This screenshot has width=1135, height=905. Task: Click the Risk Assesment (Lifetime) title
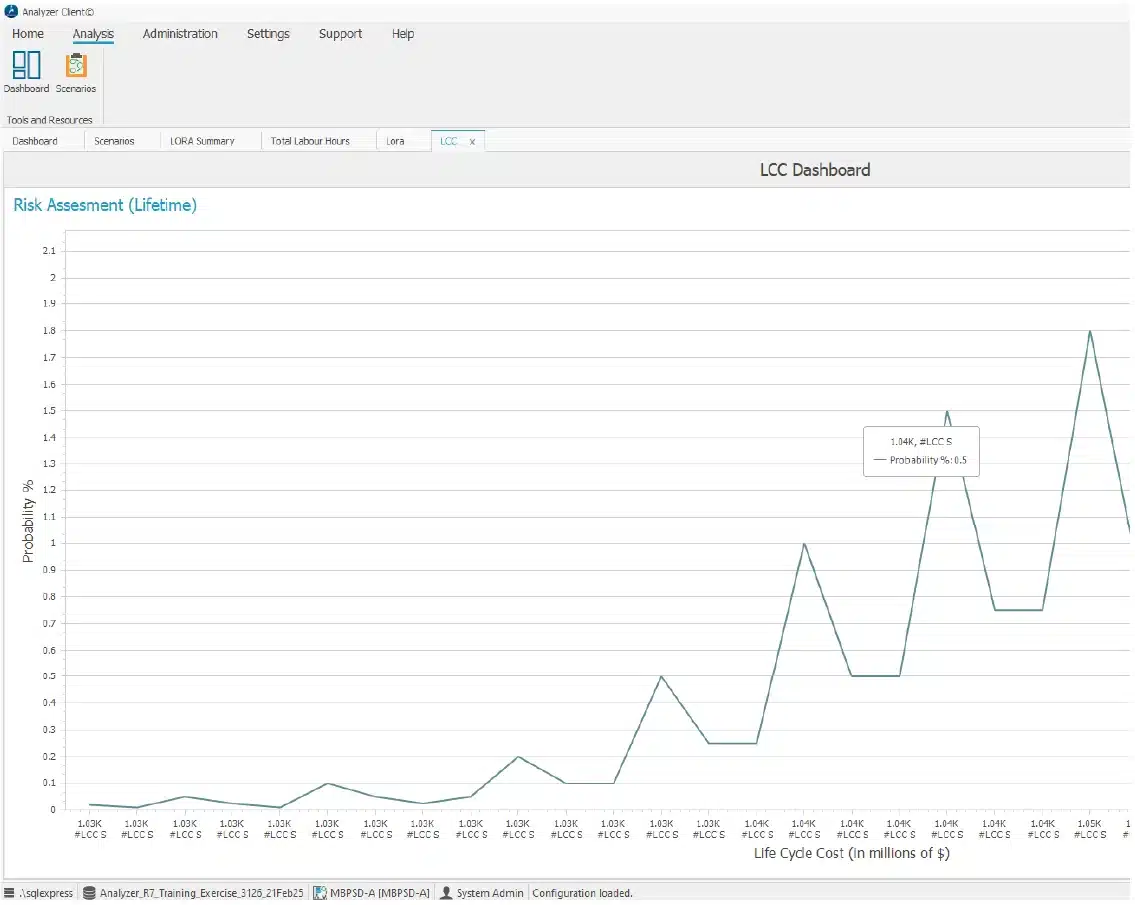tap(105, 206)
